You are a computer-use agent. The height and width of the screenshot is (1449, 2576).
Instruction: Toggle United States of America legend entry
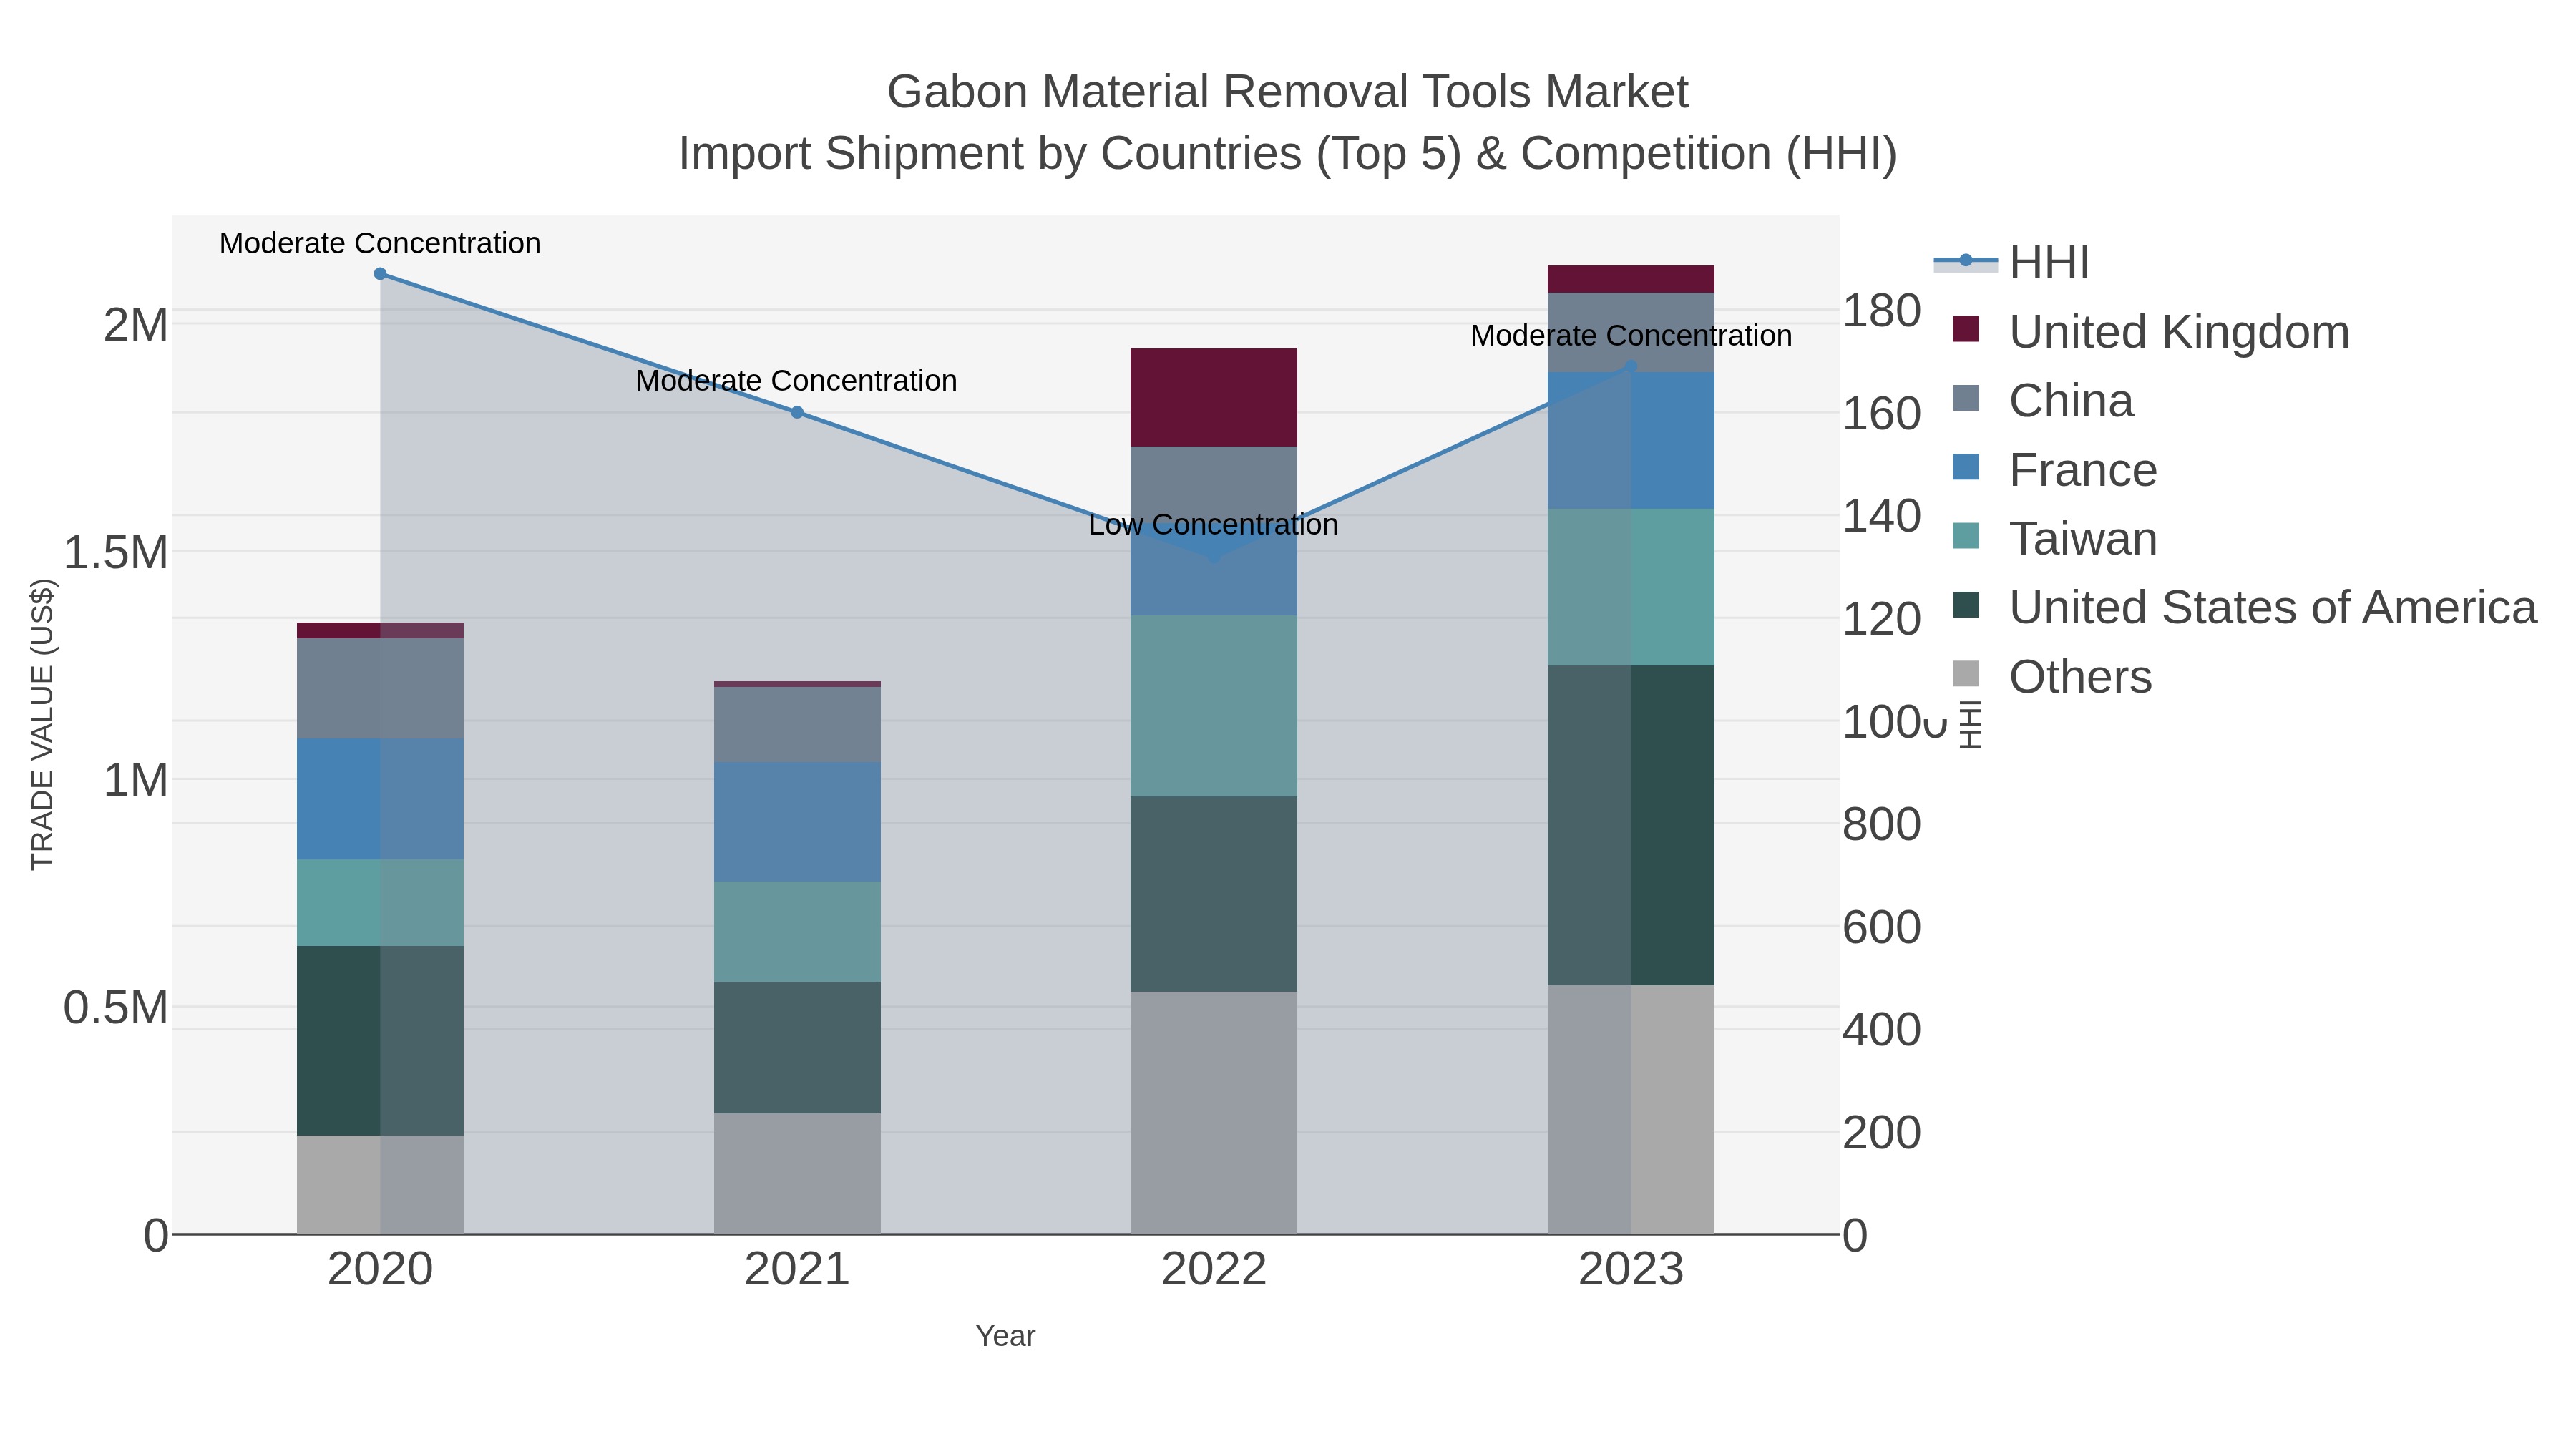[x=2244, y=607]
